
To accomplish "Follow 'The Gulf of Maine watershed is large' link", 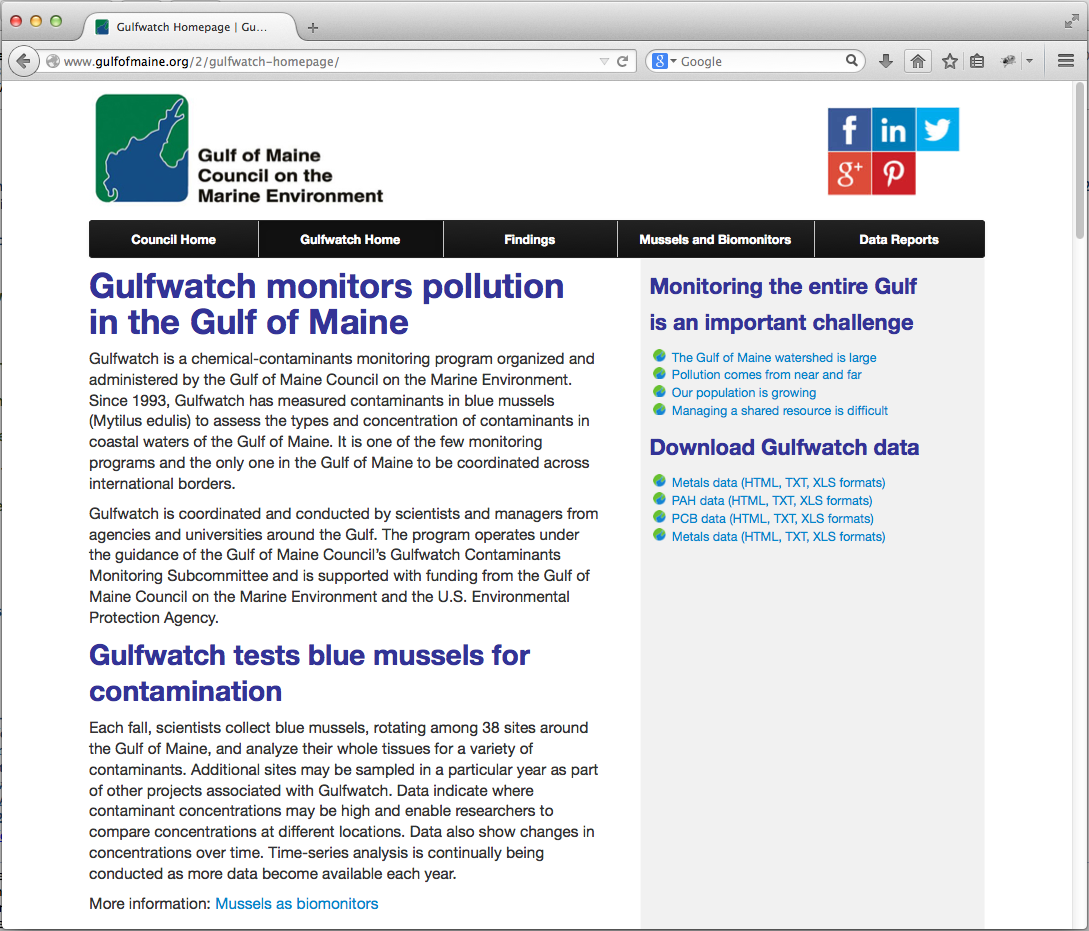I will (x=774, y=358).
